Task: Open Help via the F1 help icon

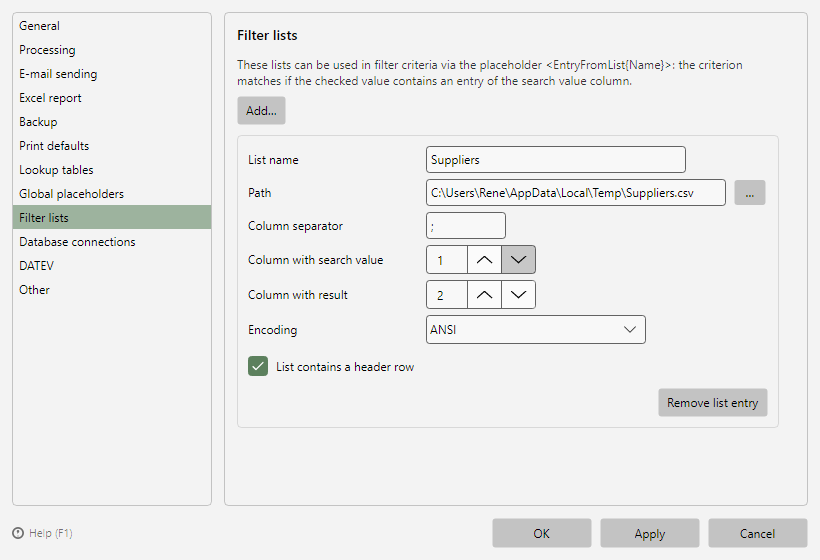Action: pos(18,533)
